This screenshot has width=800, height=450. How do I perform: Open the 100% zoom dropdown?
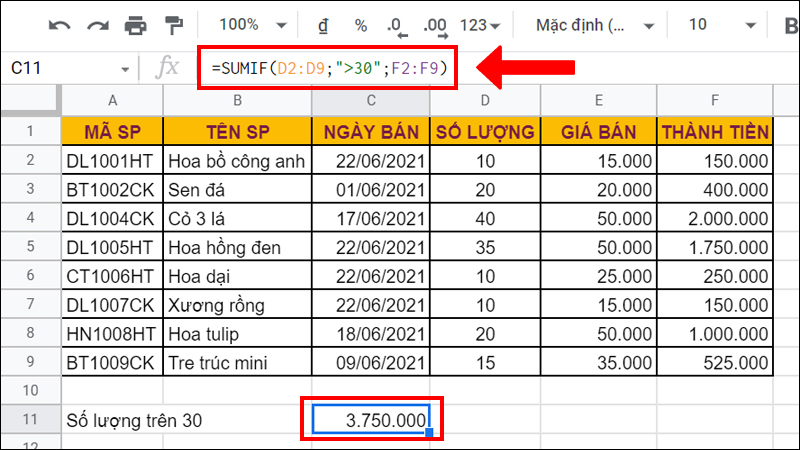coord(253,24)
